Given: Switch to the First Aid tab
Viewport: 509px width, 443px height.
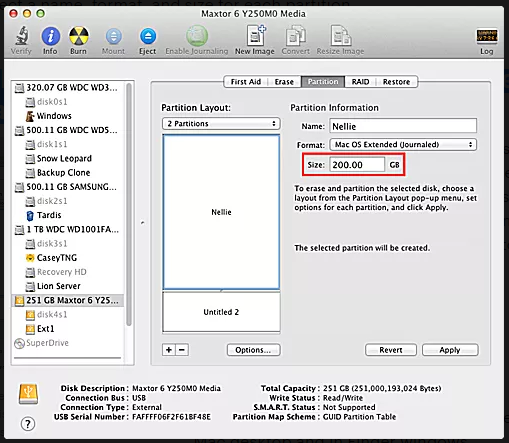Looking at the screenshot, I should coord(246,82).
